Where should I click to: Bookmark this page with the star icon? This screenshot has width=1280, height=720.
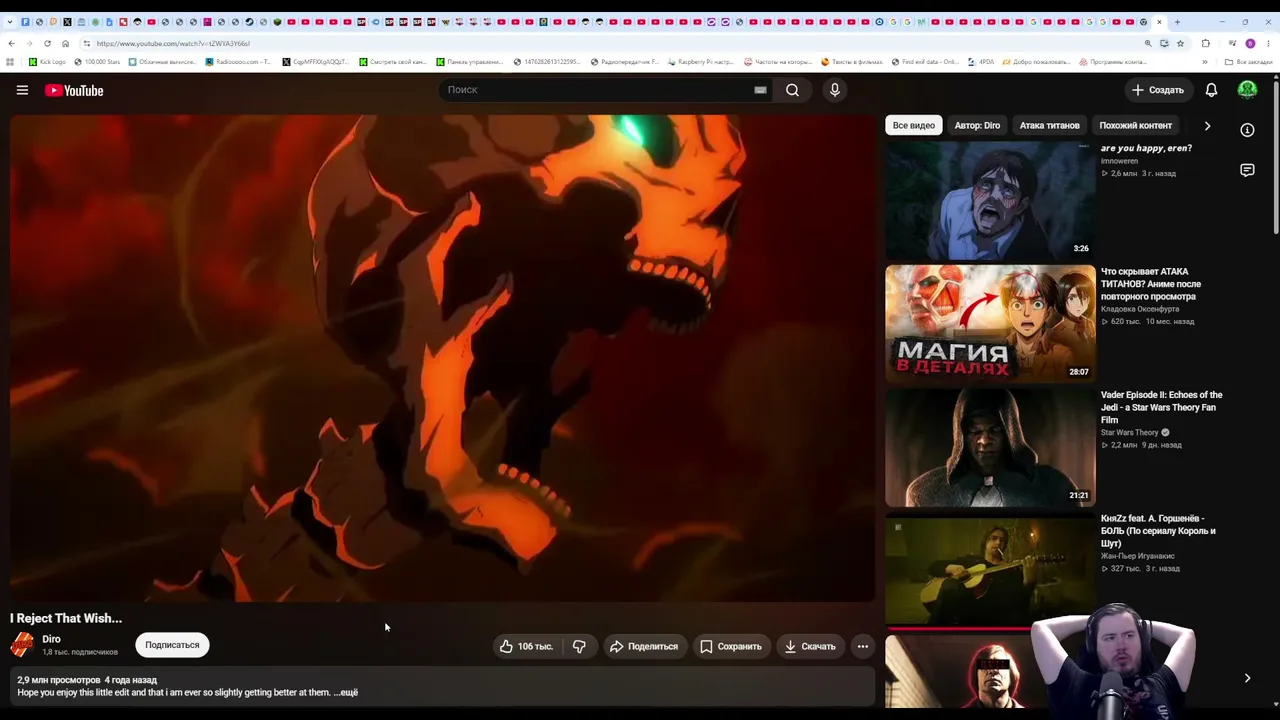point(1180,43)
